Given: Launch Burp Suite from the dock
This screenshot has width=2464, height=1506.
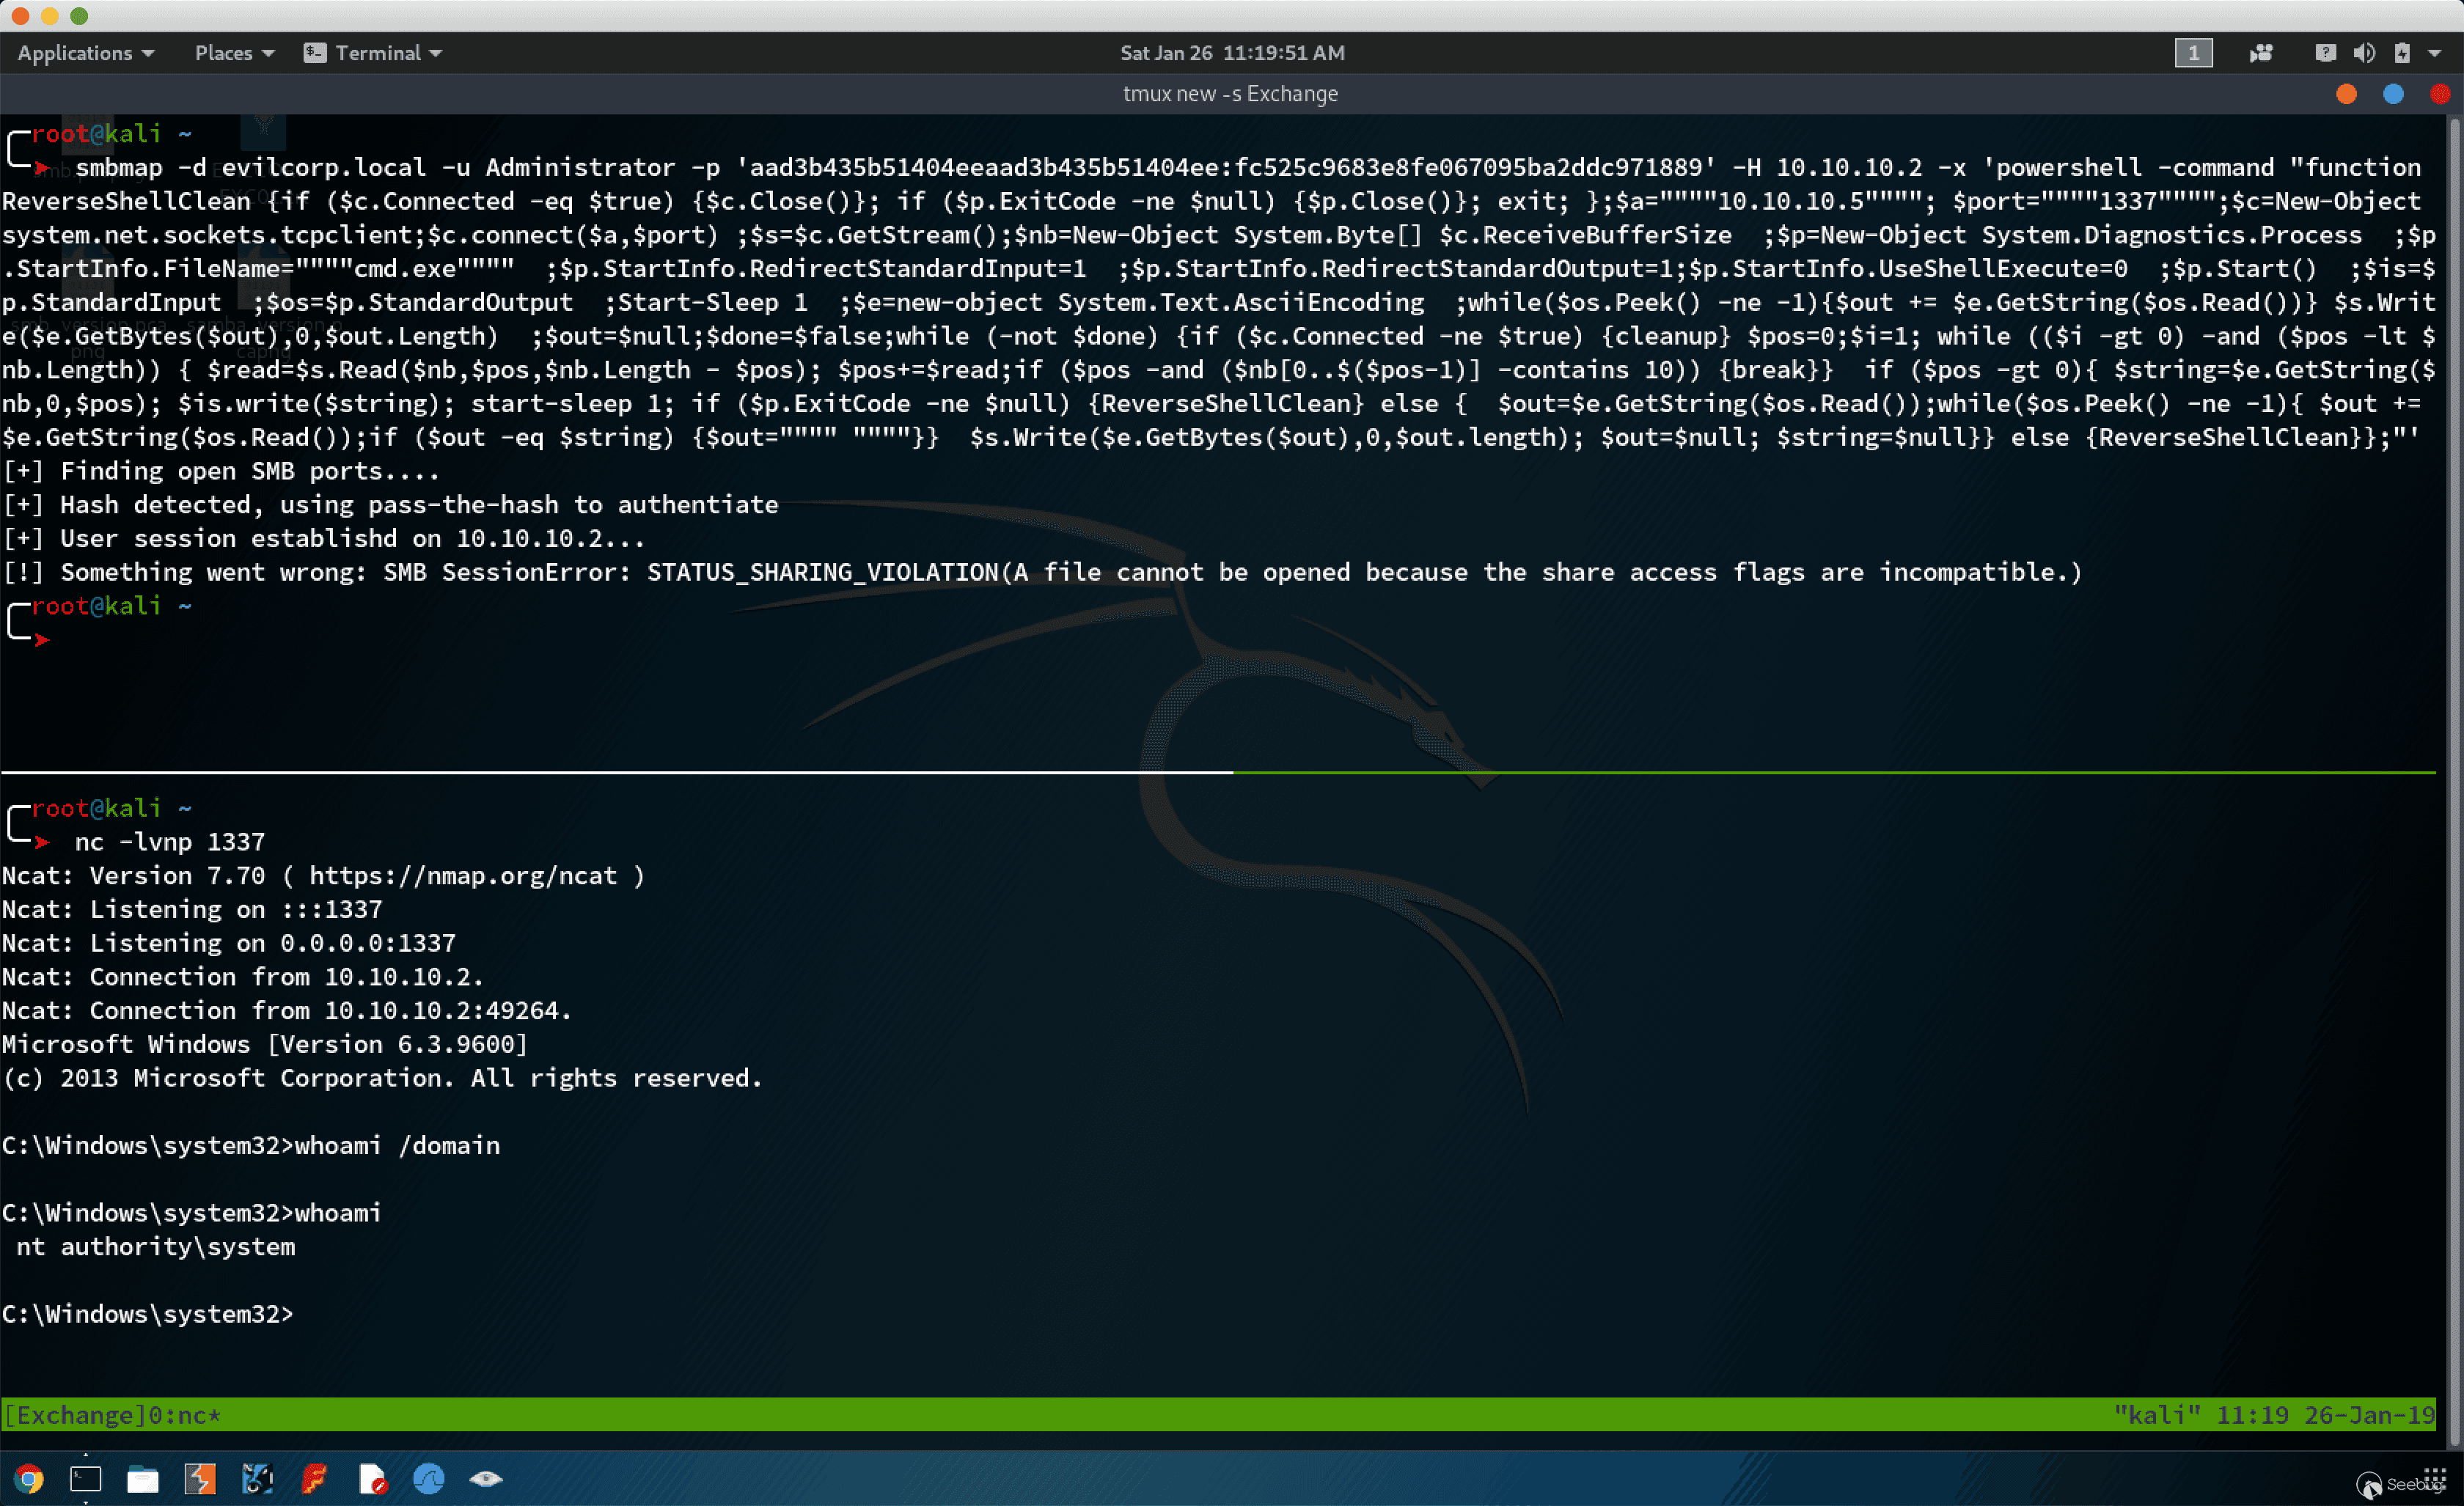Looking at the screenshot, I should coord(200,1478).
